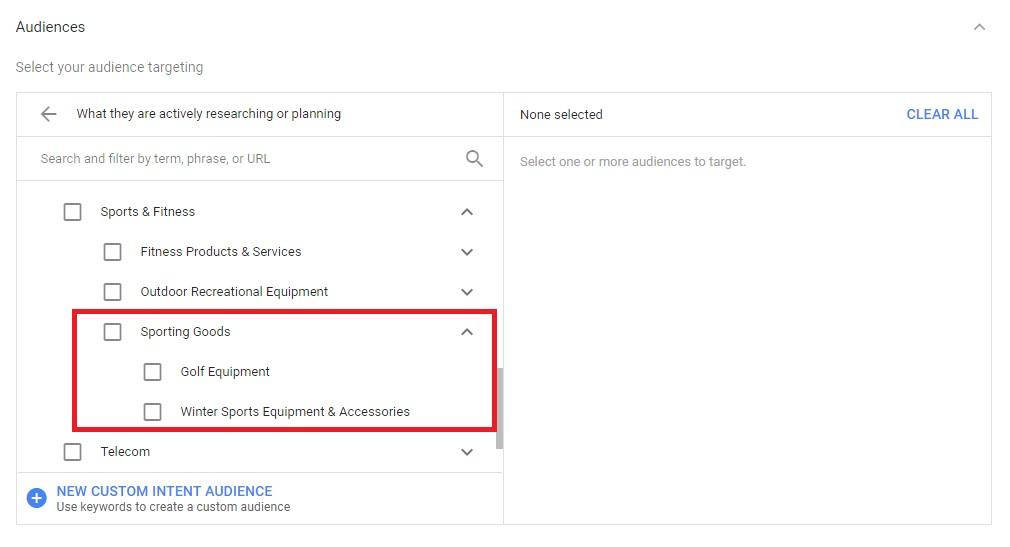
Task: Tick the Telecom checkbox
Action: point(73,452)
